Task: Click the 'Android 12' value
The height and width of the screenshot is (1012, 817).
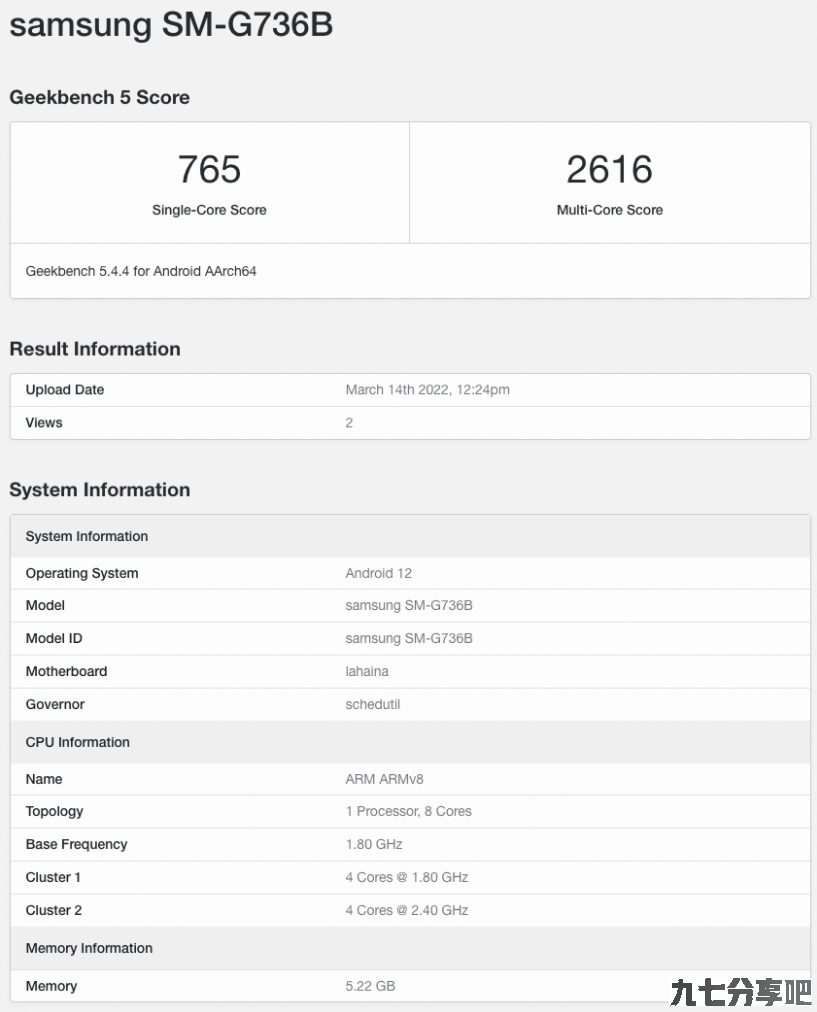Action: [378, 573]
